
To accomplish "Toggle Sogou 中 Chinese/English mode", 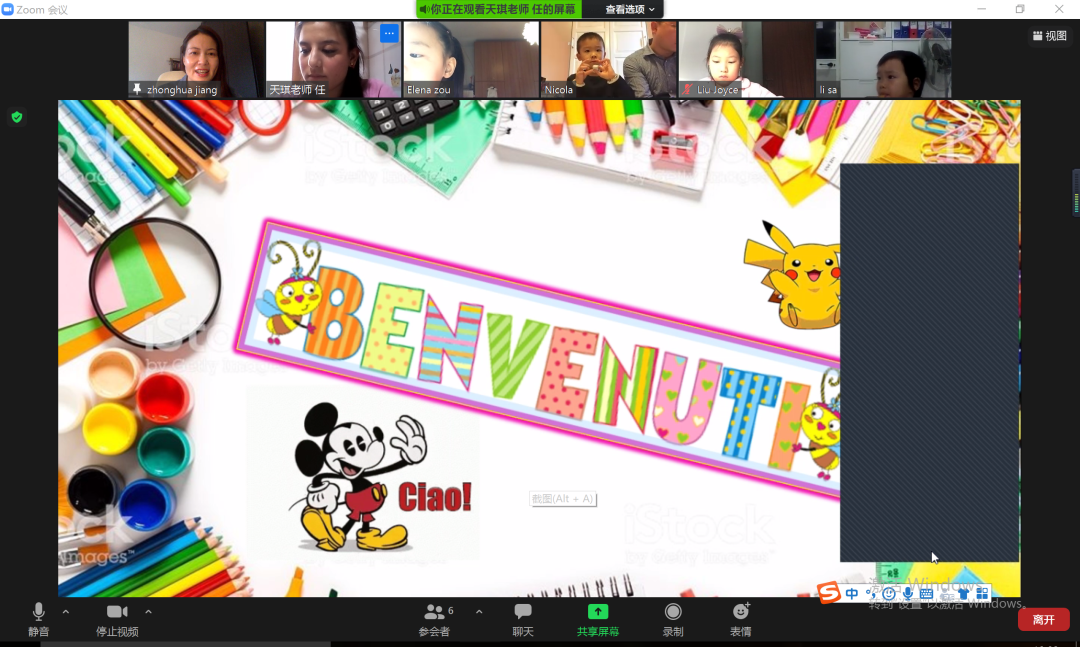I will click(852, 593).
